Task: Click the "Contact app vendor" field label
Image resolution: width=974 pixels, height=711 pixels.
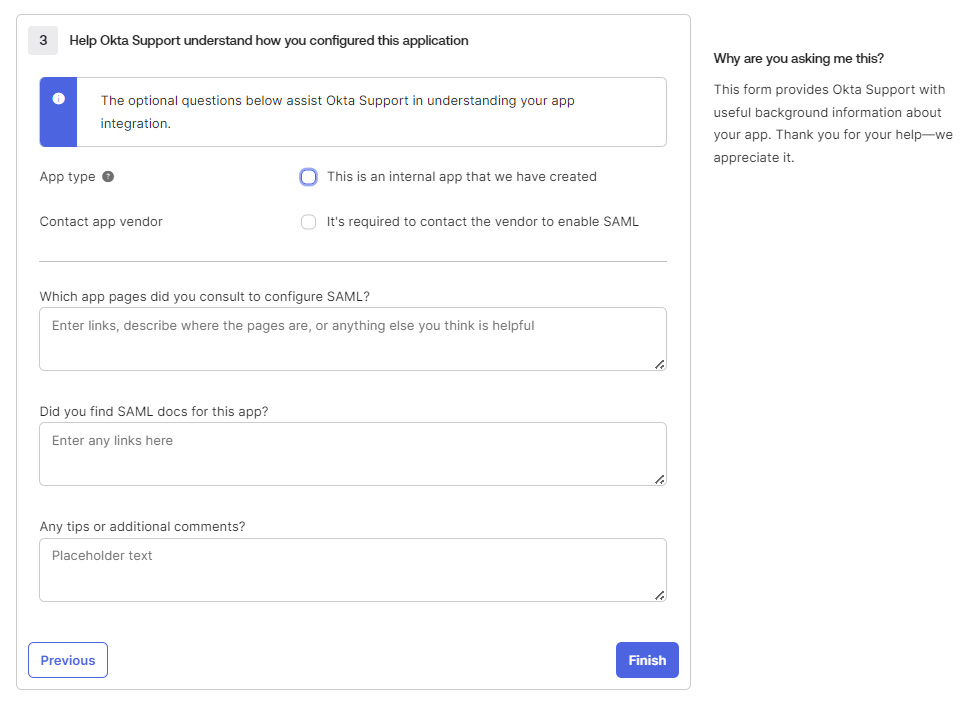Action: click(101, 222)
